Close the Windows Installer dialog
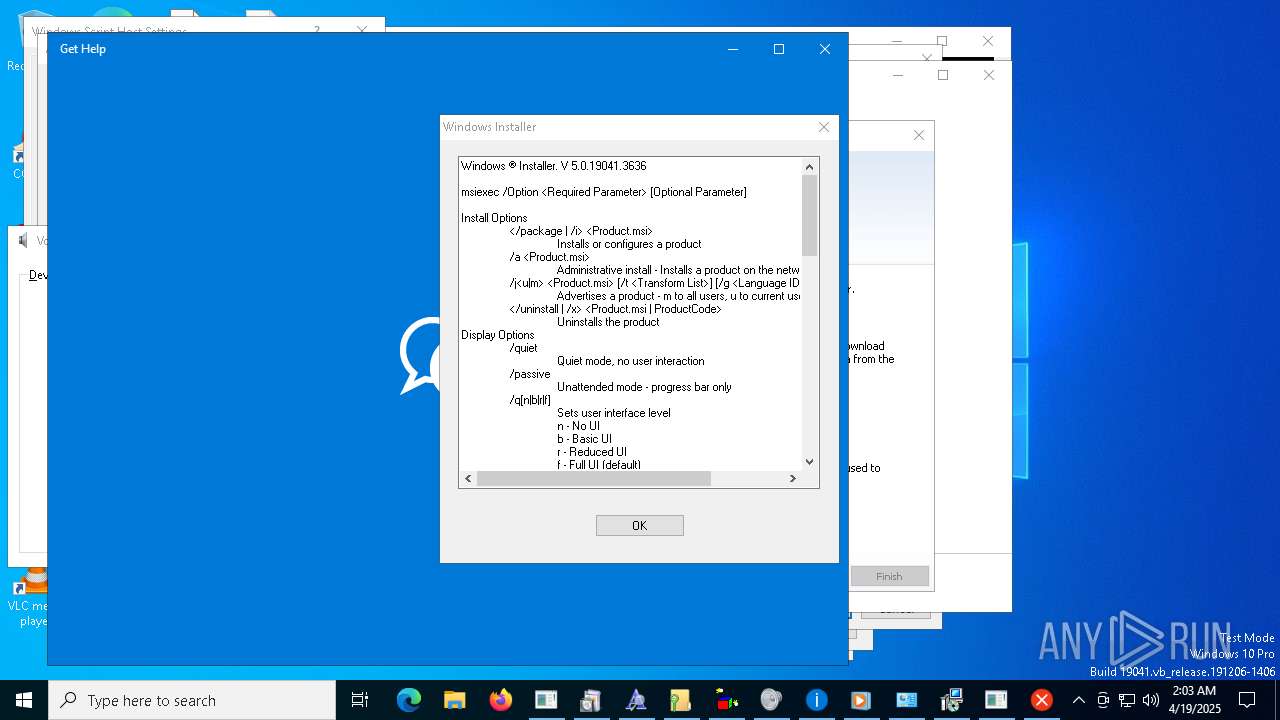Image resolution: width=1280 pixels, height=720 pixels. click(824, 127)
